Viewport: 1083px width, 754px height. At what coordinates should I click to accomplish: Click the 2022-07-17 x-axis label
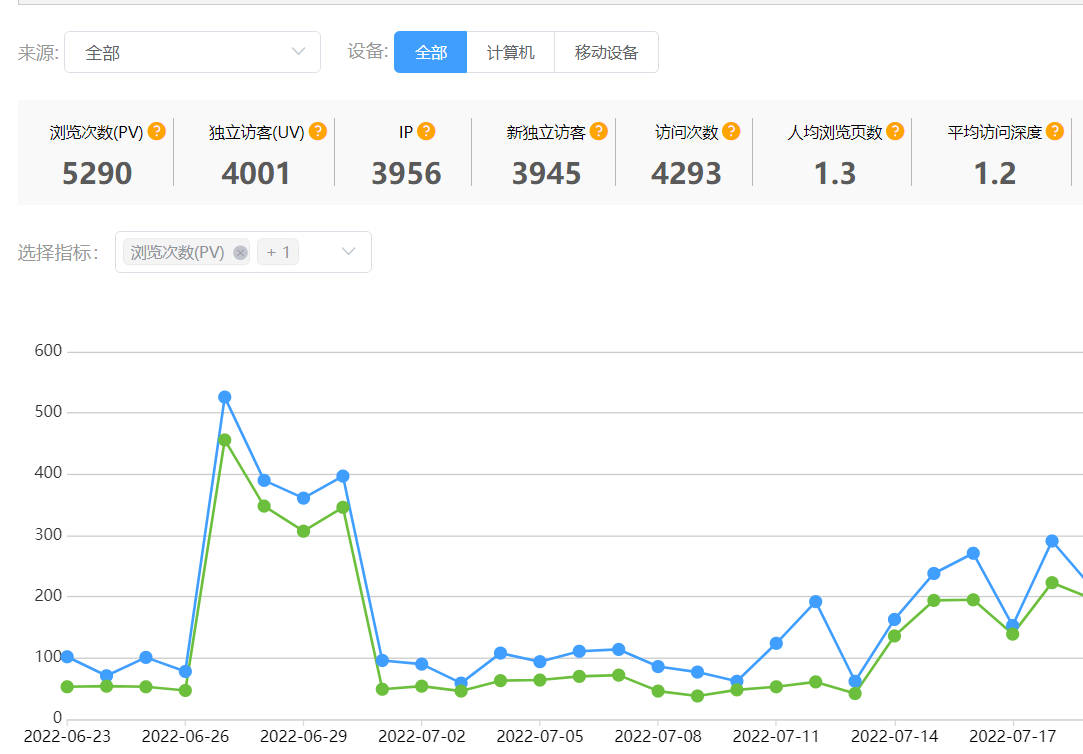point(1013,736)
